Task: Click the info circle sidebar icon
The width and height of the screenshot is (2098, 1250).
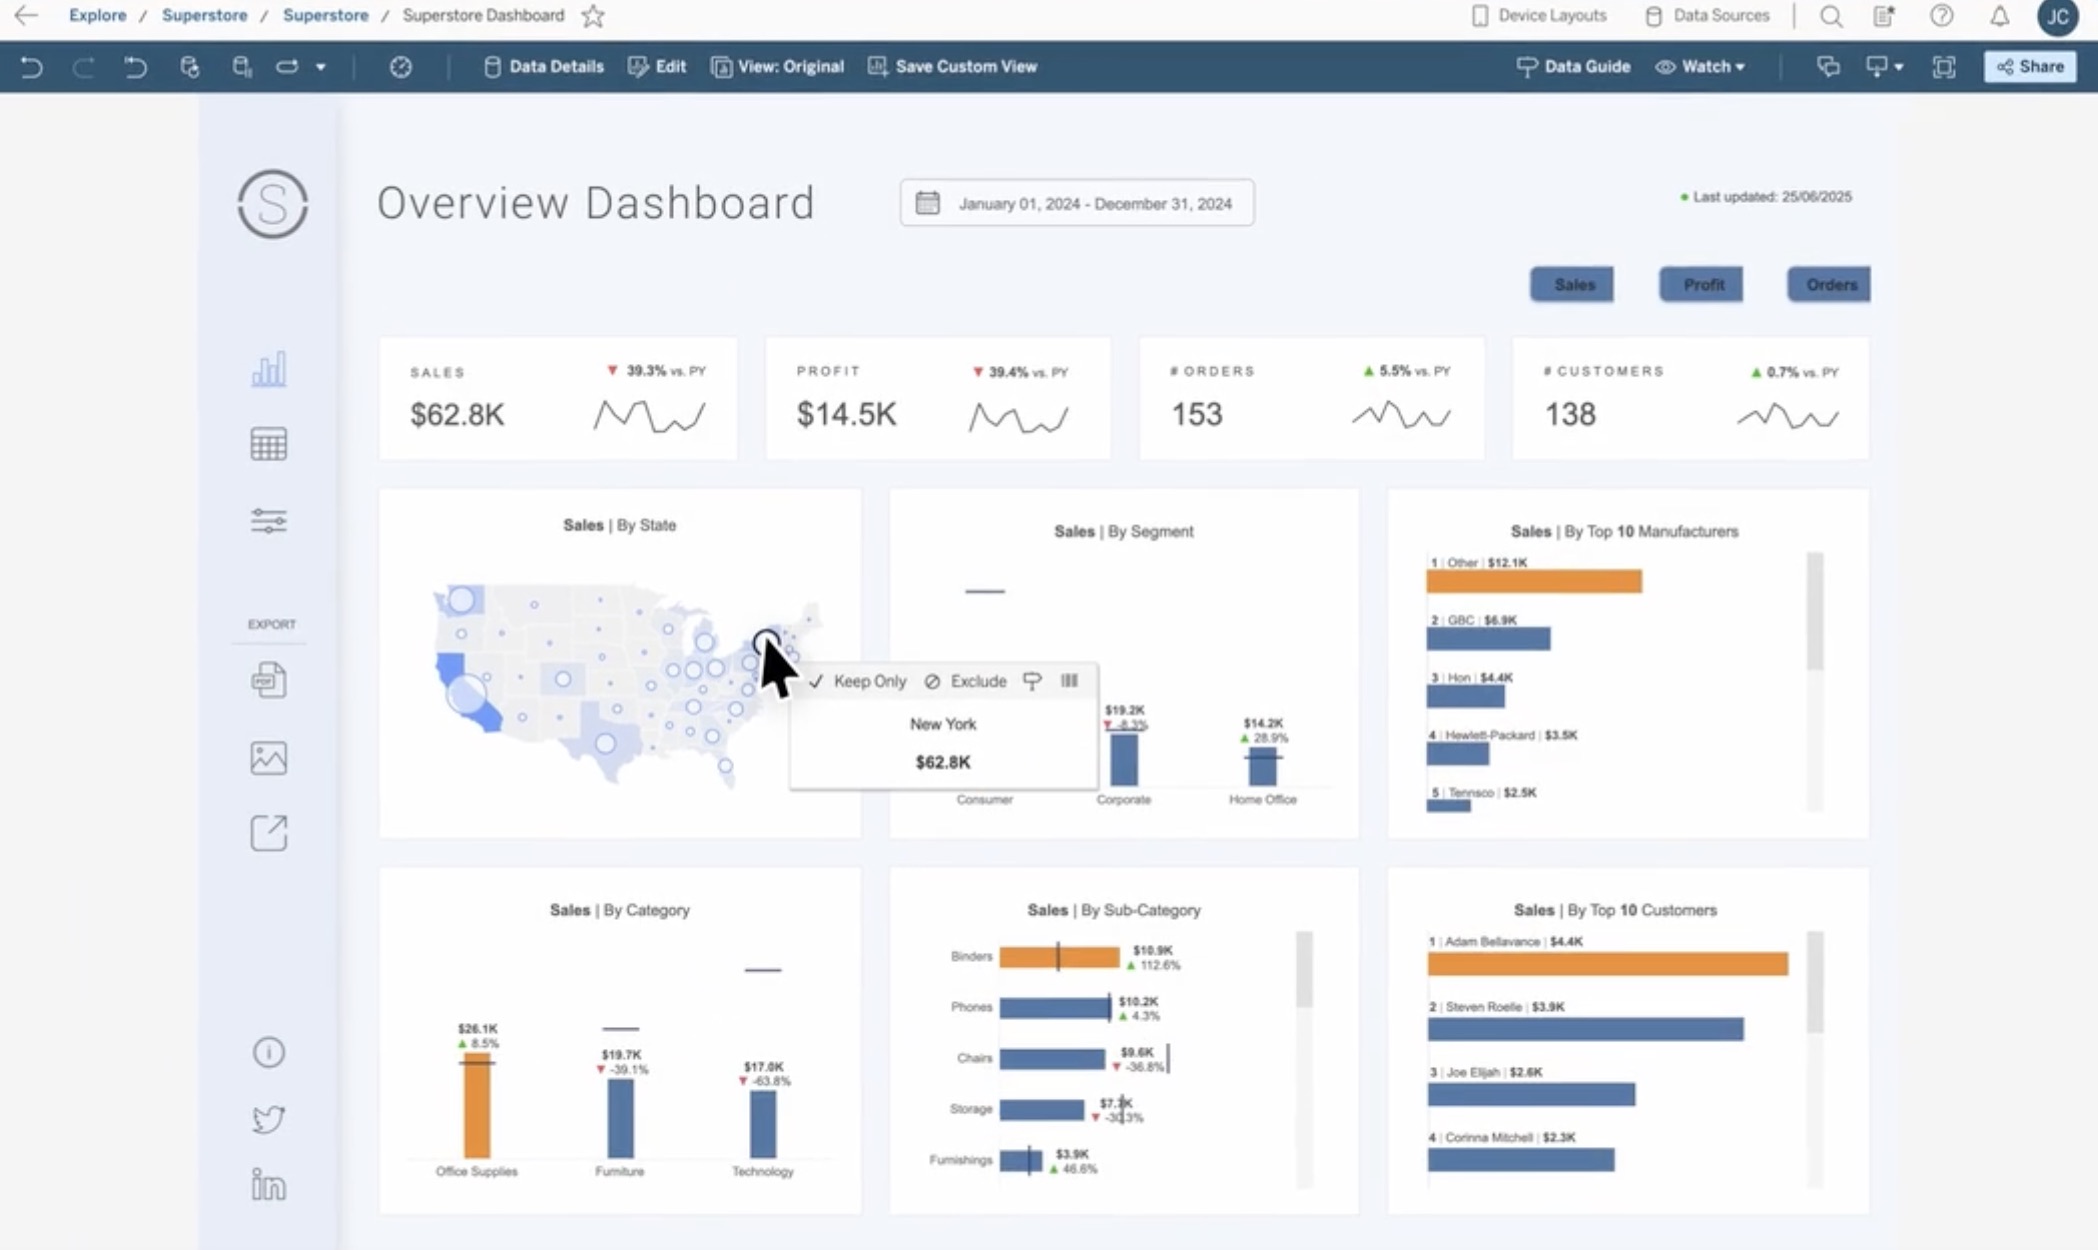Action: pyautogui.click(x=268, y=1052)
